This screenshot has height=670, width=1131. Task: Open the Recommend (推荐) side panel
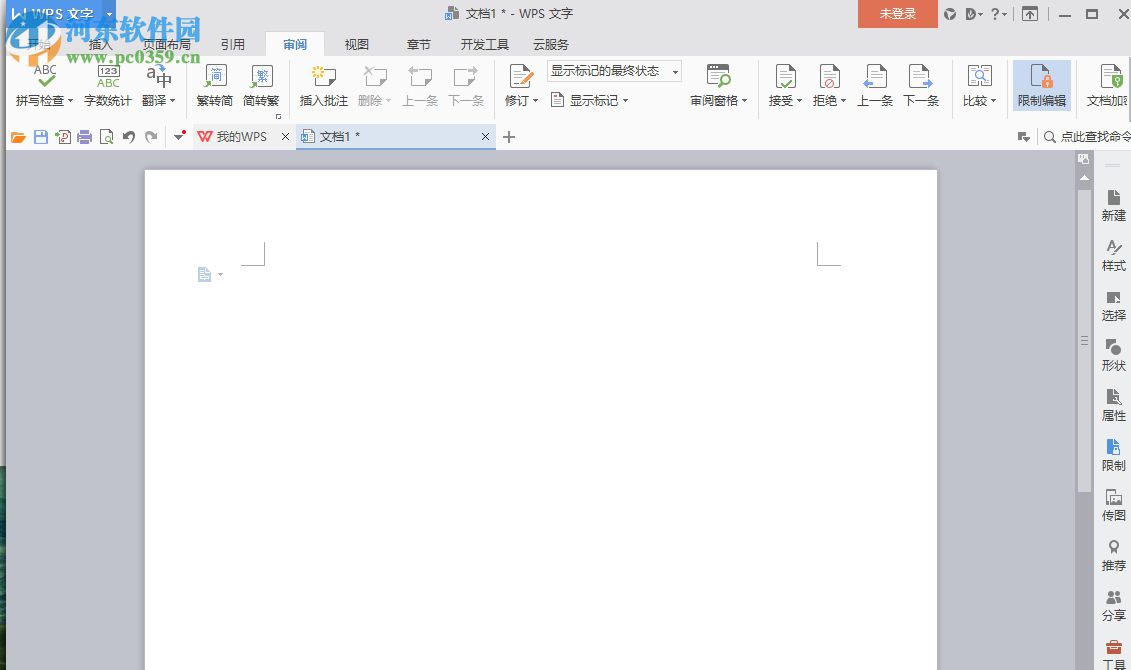click(1114, 555)
